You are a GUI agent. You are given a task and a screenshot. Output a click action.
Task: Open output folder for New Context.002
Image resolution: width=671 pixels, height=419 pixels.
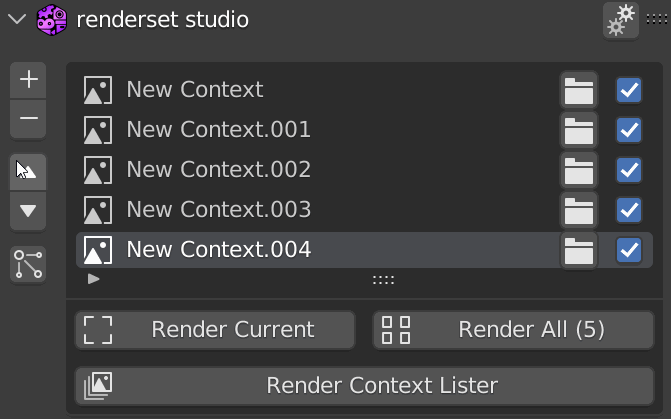pyautogui.click(x=579, y=170)
